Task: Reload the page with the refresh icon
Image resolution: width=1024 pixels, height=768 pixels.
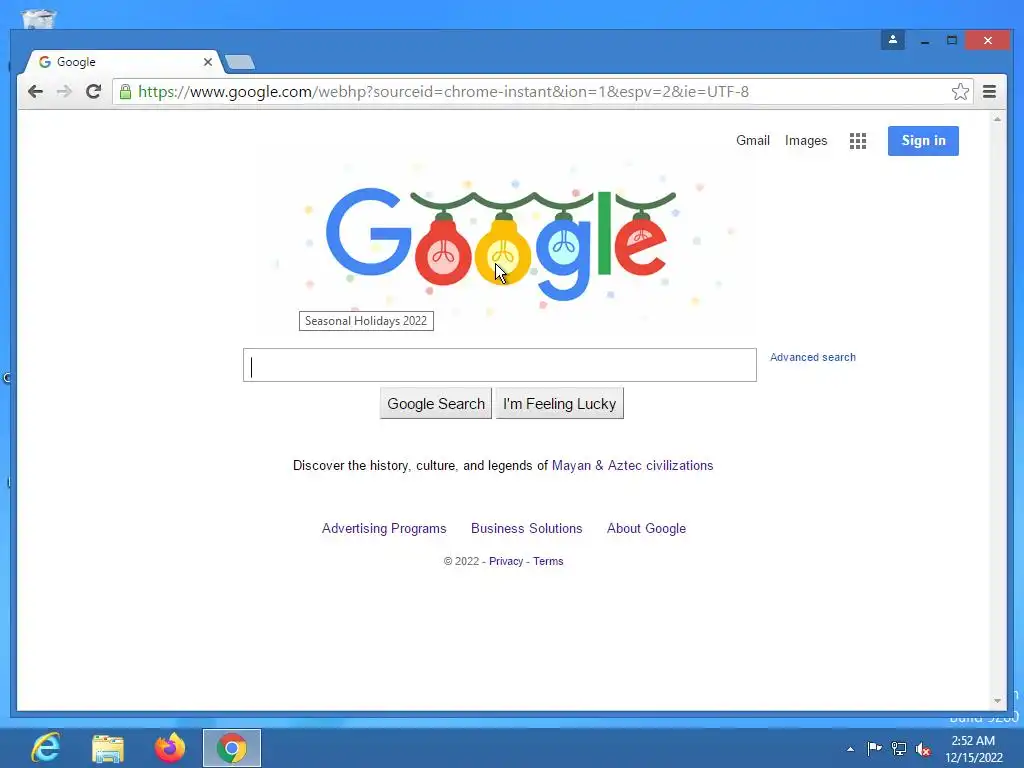Action: click(x=93, y=91)
